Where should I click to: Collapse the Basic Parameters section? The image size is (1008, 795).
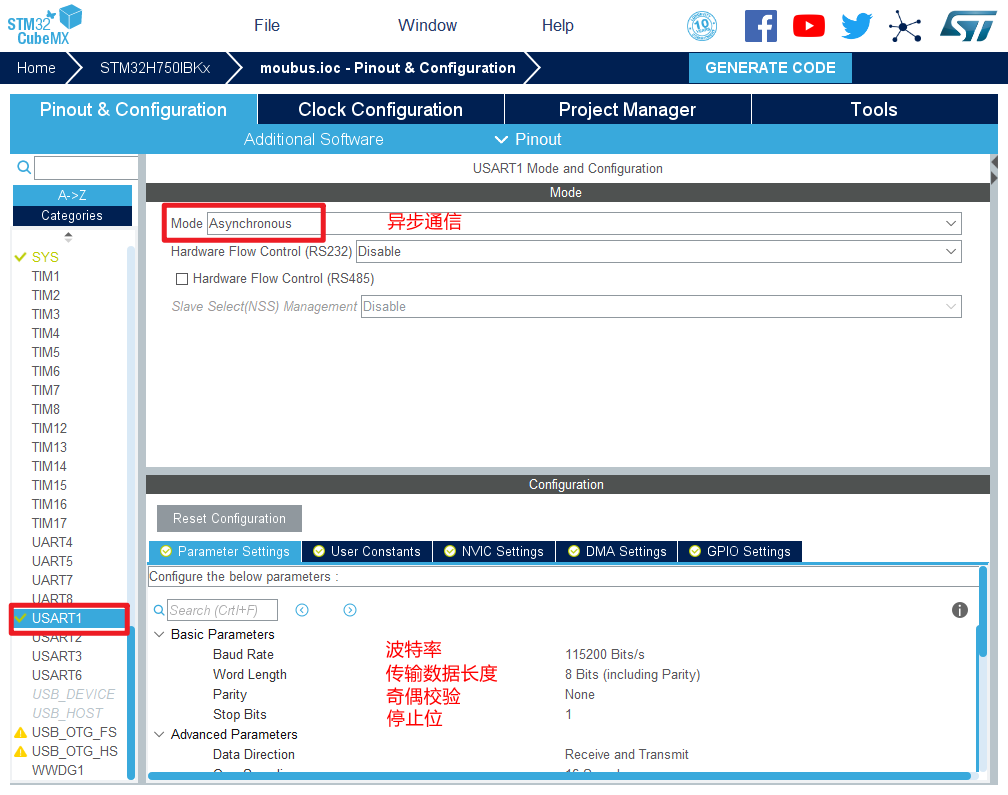[x=159, y=635]
